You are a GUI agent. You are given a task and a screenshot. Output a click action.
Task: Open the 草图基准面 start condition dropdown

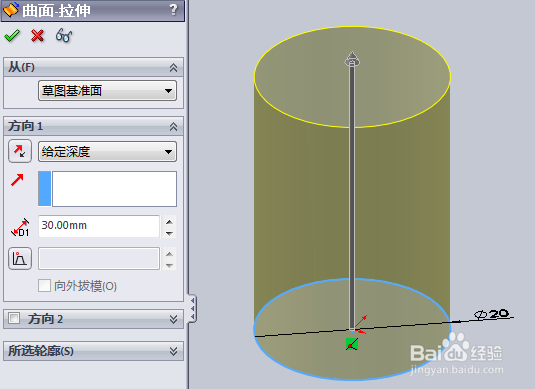[x=107, y=91]
